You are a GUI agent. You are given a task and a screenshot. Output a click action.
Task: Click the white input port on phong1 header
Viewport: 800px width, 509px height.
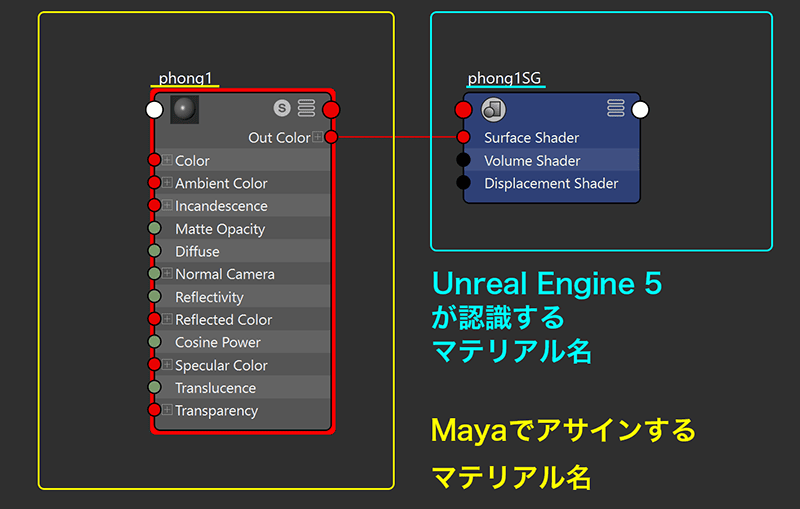click(154, 110)
